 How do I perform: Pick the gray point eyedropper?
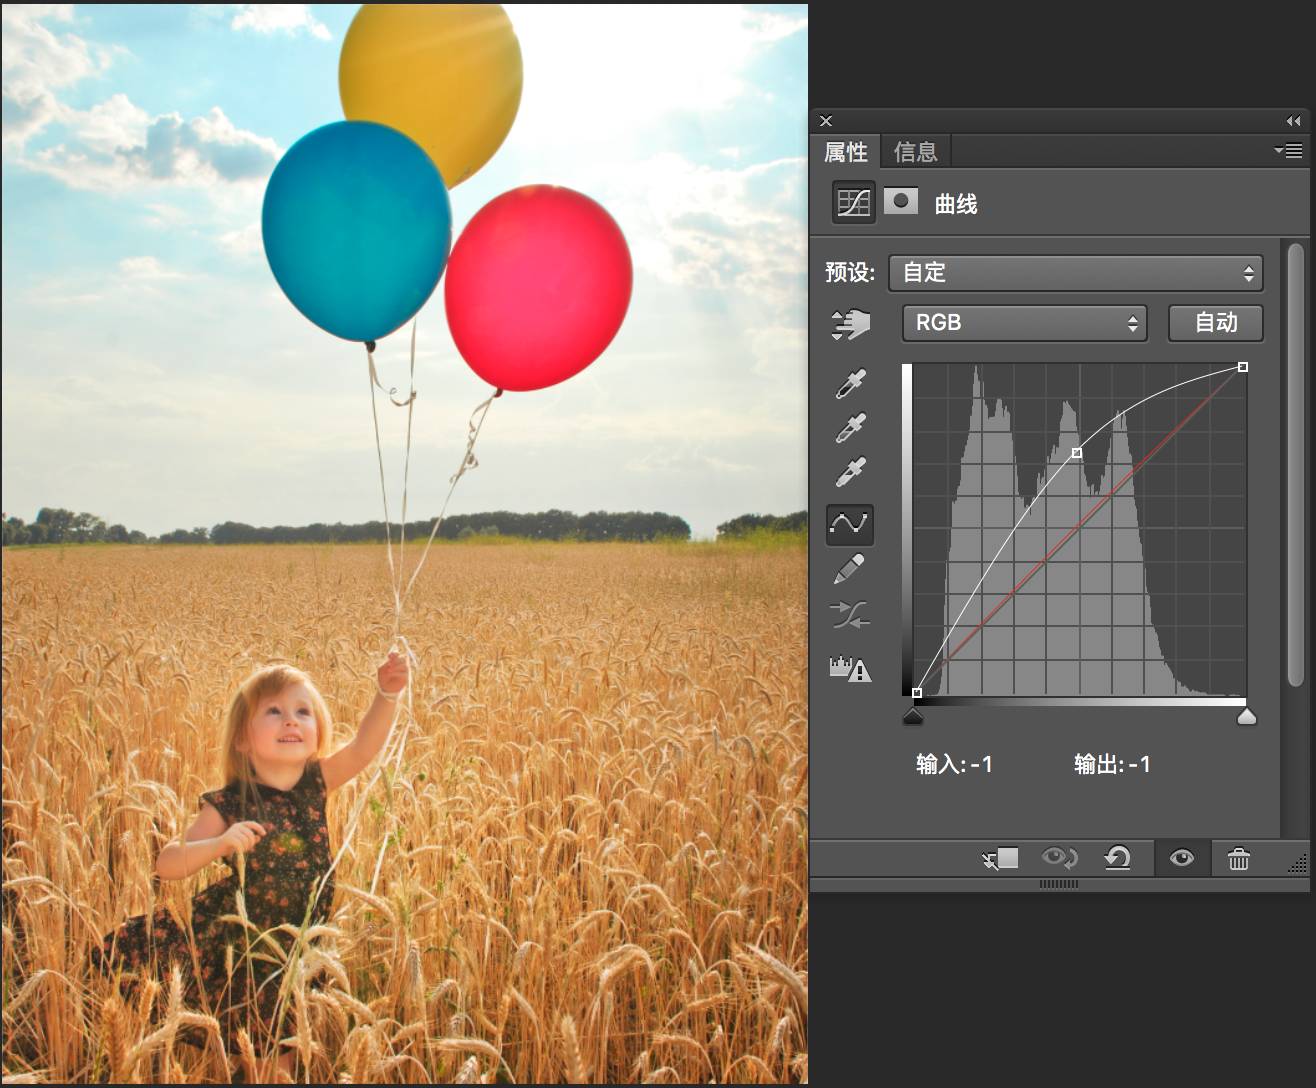(x=850, y=427)
